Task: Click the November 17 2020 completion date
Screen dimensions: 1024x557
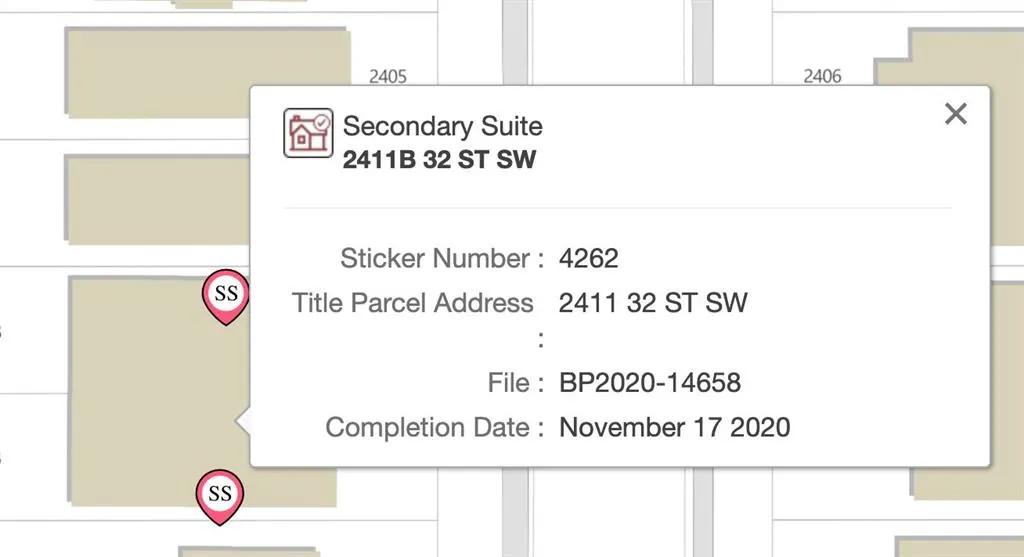Action: 674,428
